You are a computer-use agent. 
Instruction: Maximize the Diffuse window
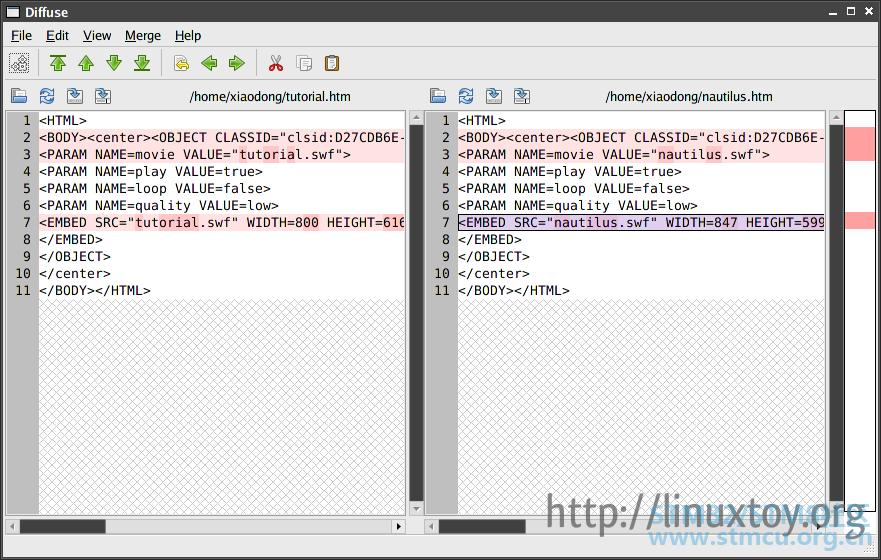(x=851, y=11)
